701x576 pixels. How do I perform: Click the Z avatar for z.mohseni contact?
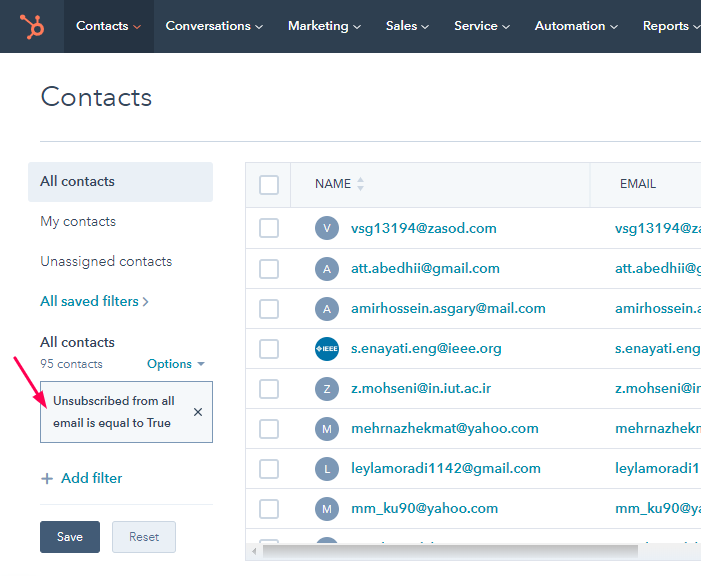coord(327,389)
